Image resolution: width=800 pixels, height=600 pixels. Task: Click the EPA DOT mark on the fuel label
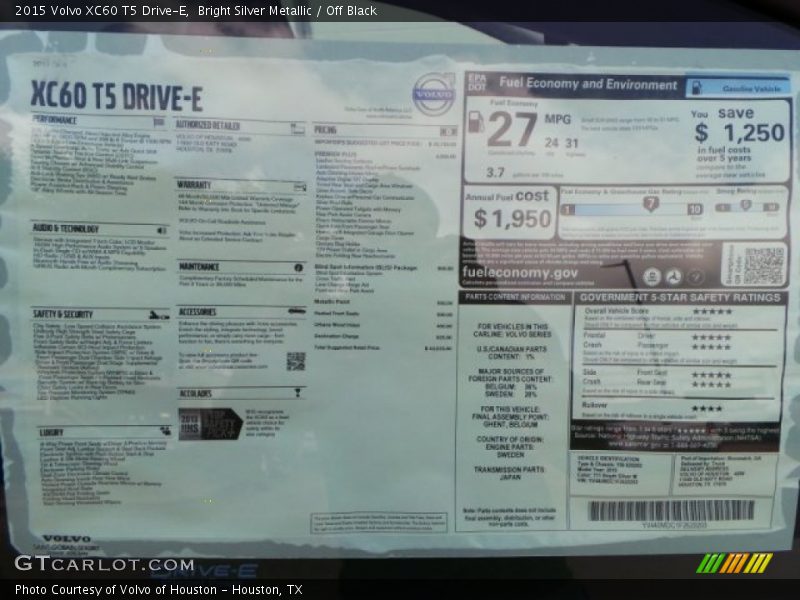point(477,83)
